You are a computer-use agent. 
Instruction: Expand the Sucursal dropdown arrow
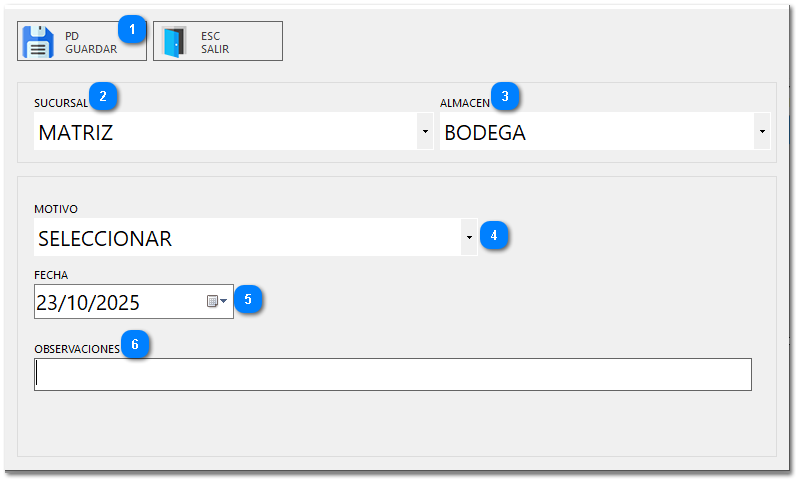(425, 131)
